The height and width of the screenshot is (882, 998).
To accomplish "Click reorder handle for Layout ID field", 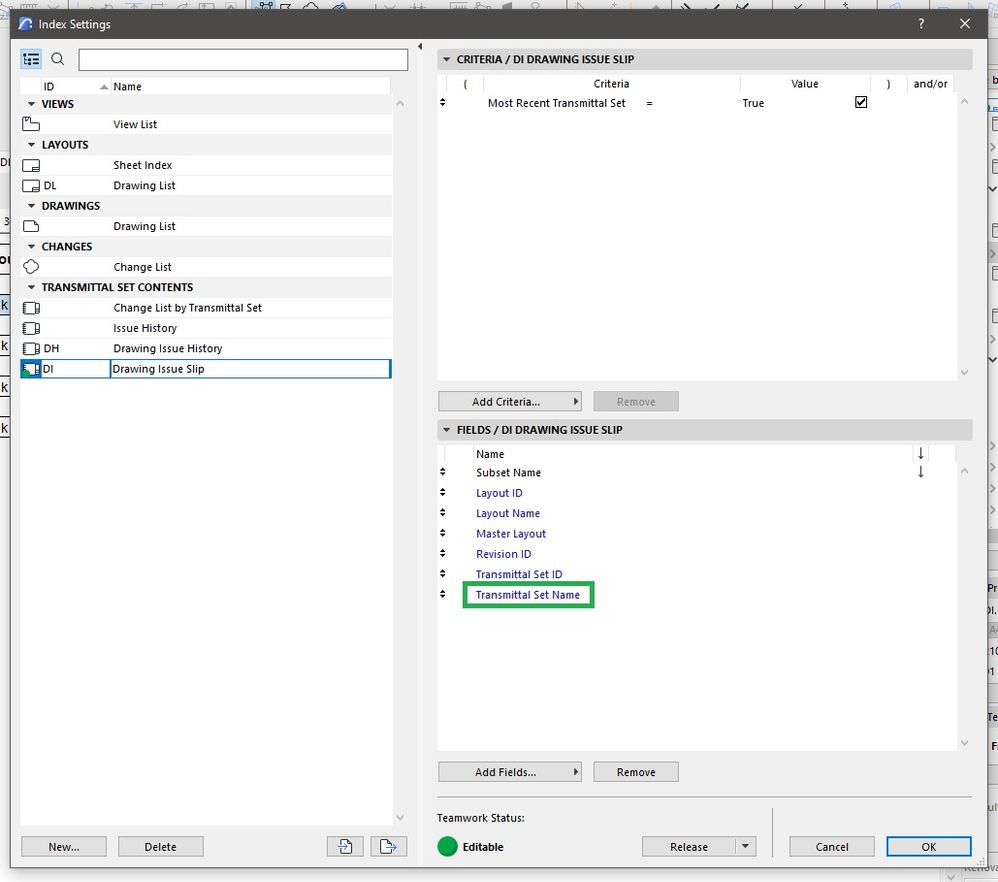I will pyautogui.click(x=443, y=493).
